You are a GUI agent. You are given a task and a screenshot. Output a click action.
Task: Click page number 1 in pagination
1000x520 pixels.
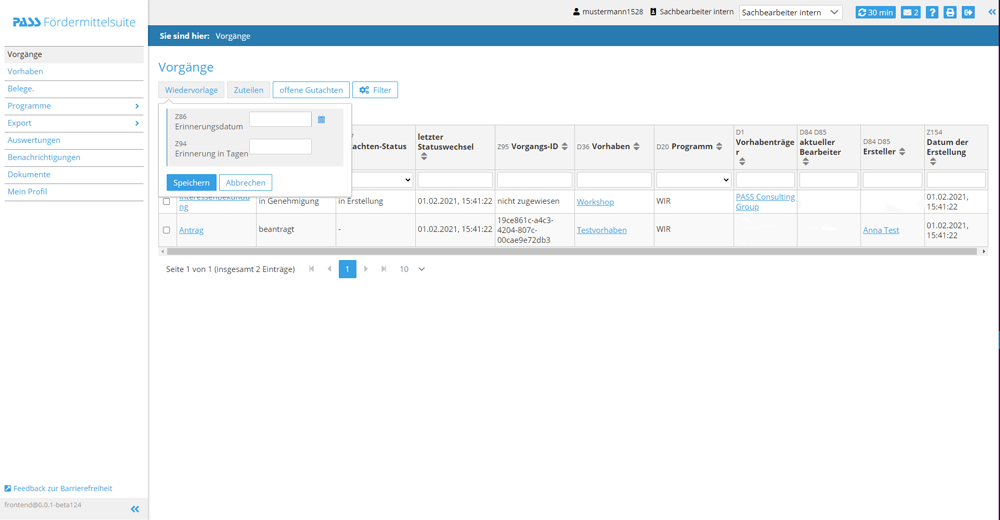pos(348,269)
